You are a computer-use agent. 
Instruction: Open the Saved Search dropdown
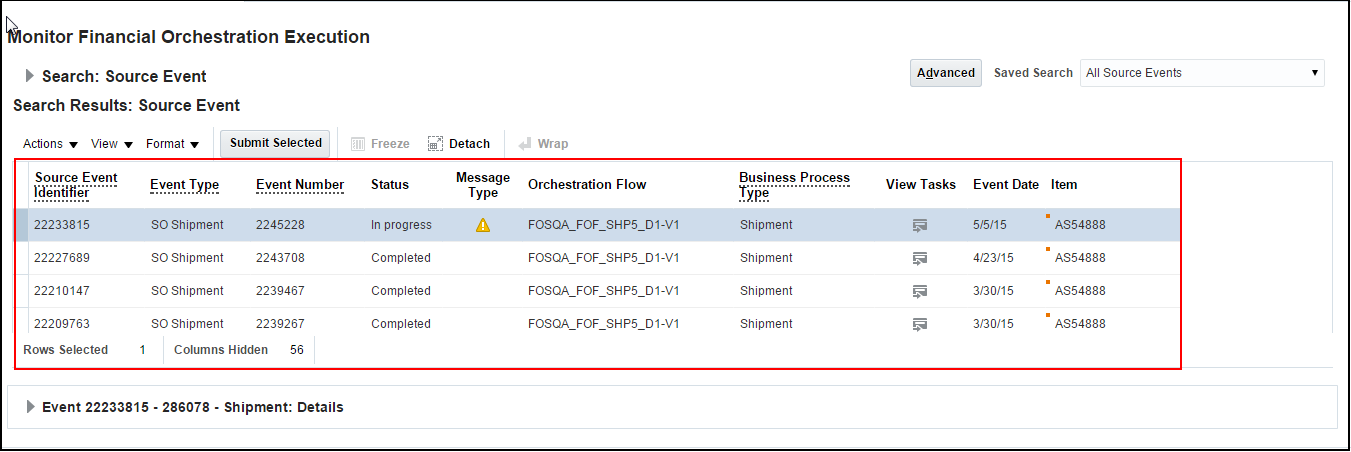pyautogui.click(x=1202, y=73)
